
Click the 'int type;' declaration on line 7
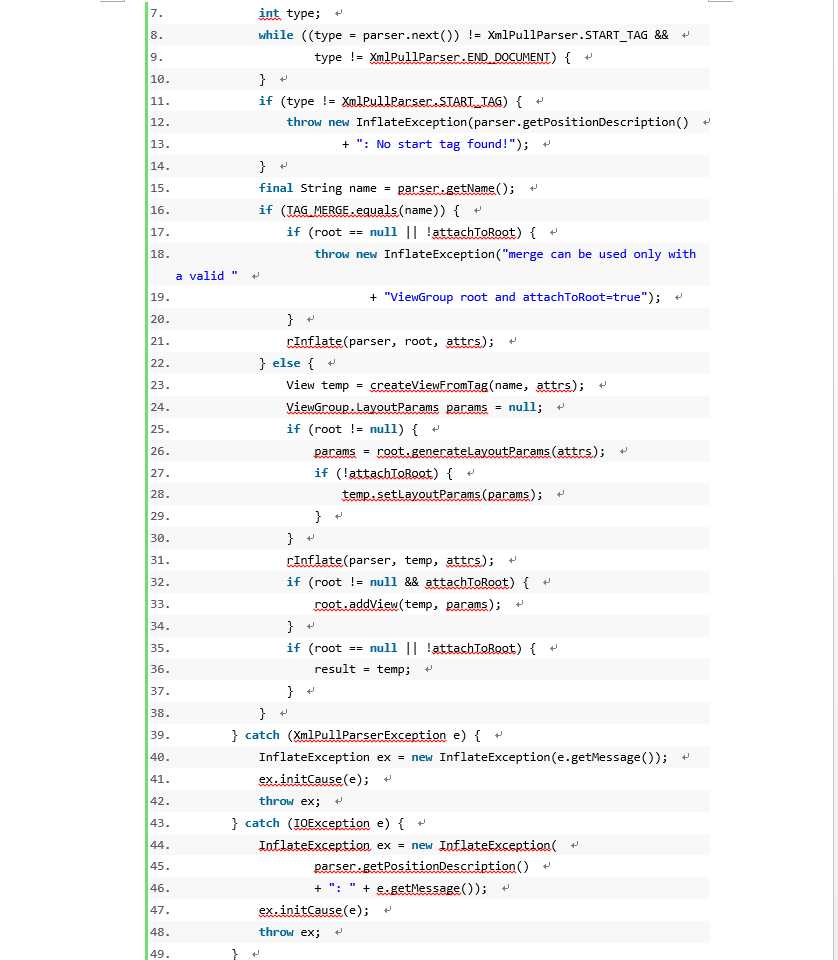coord(289,13)
